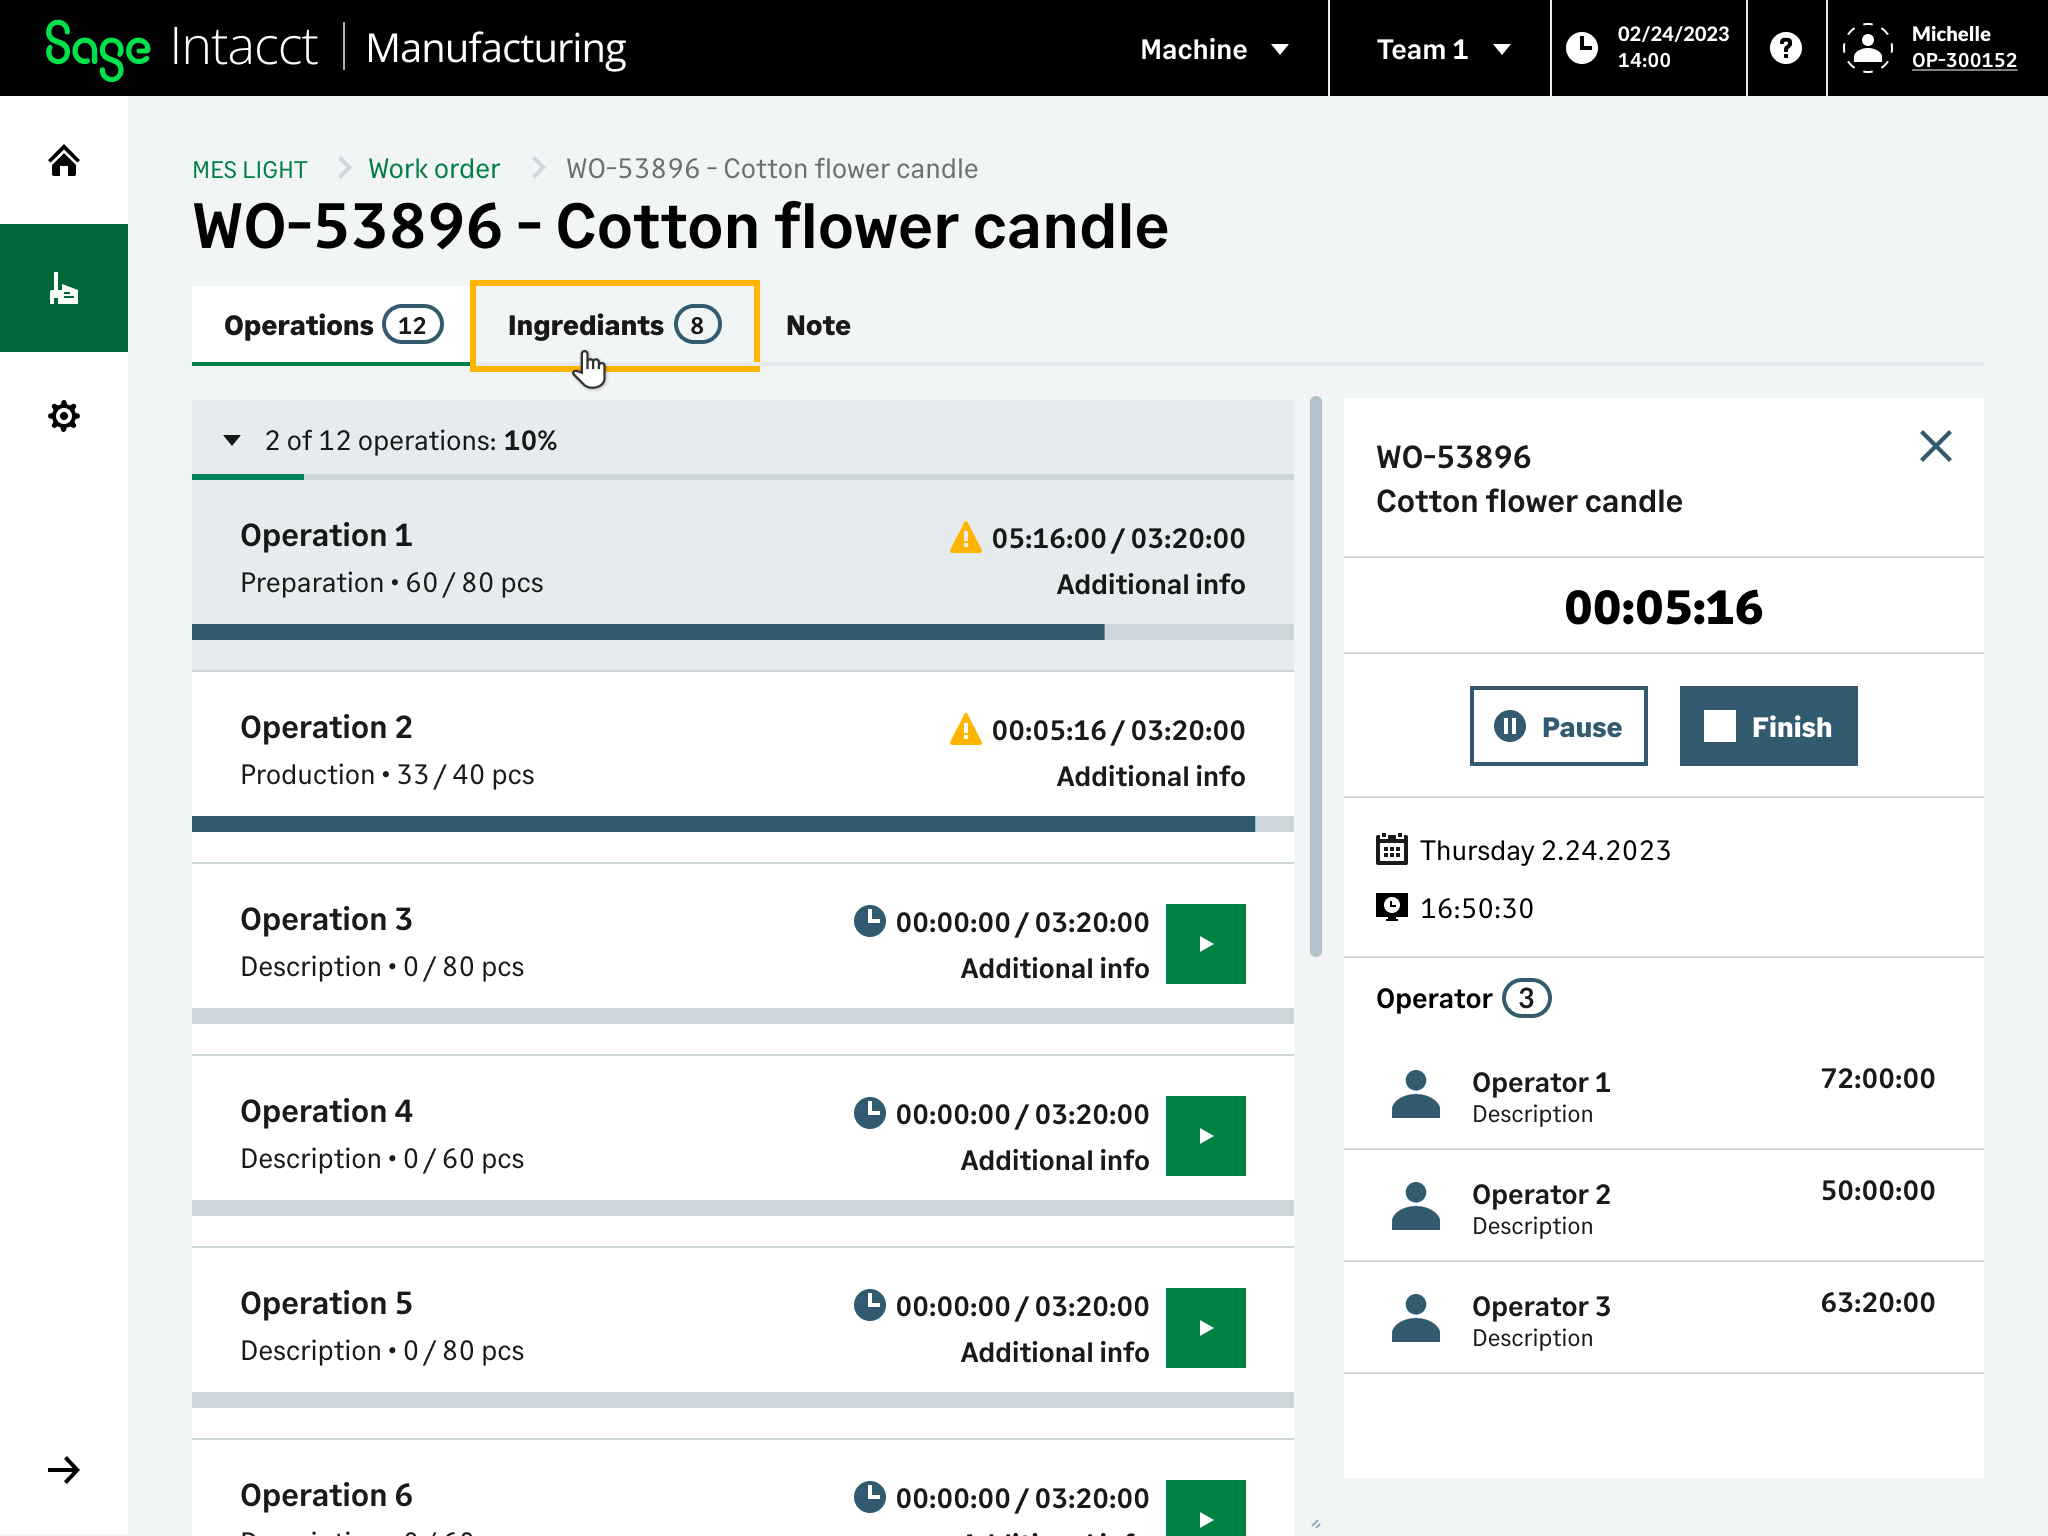Start Operation 3 with its play button
This screenshot has height=1536, width=2048.
coord(1205,943)
